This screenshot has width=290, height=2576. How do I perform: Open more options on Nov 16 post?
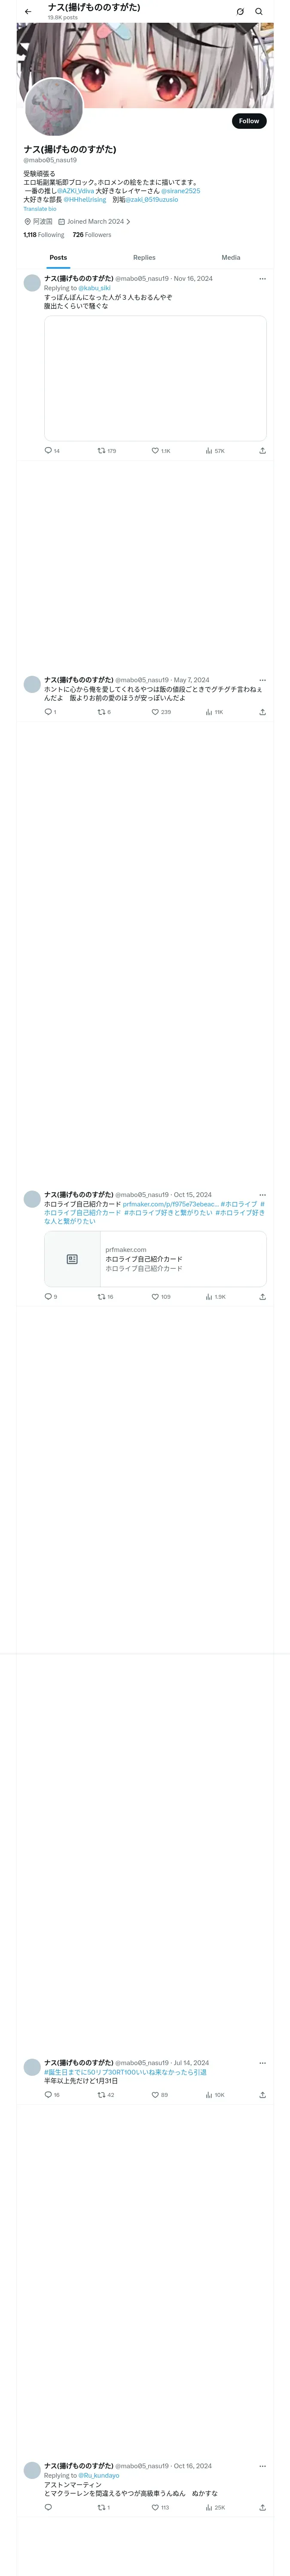[262, 279]
